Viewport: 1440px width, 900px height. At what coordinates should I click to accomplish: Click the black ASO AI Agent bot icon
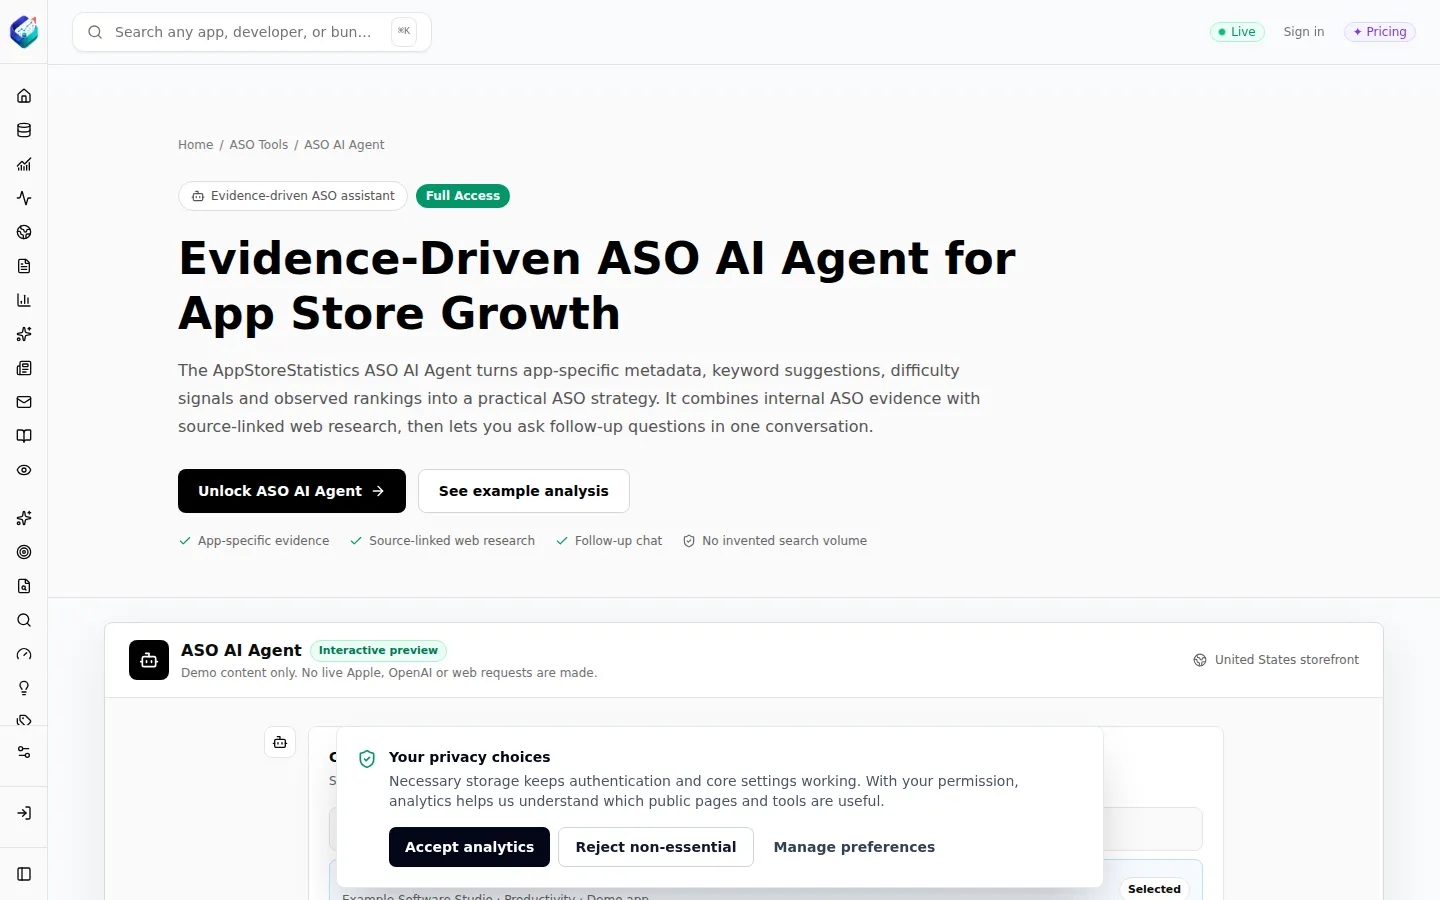(149, 660)
